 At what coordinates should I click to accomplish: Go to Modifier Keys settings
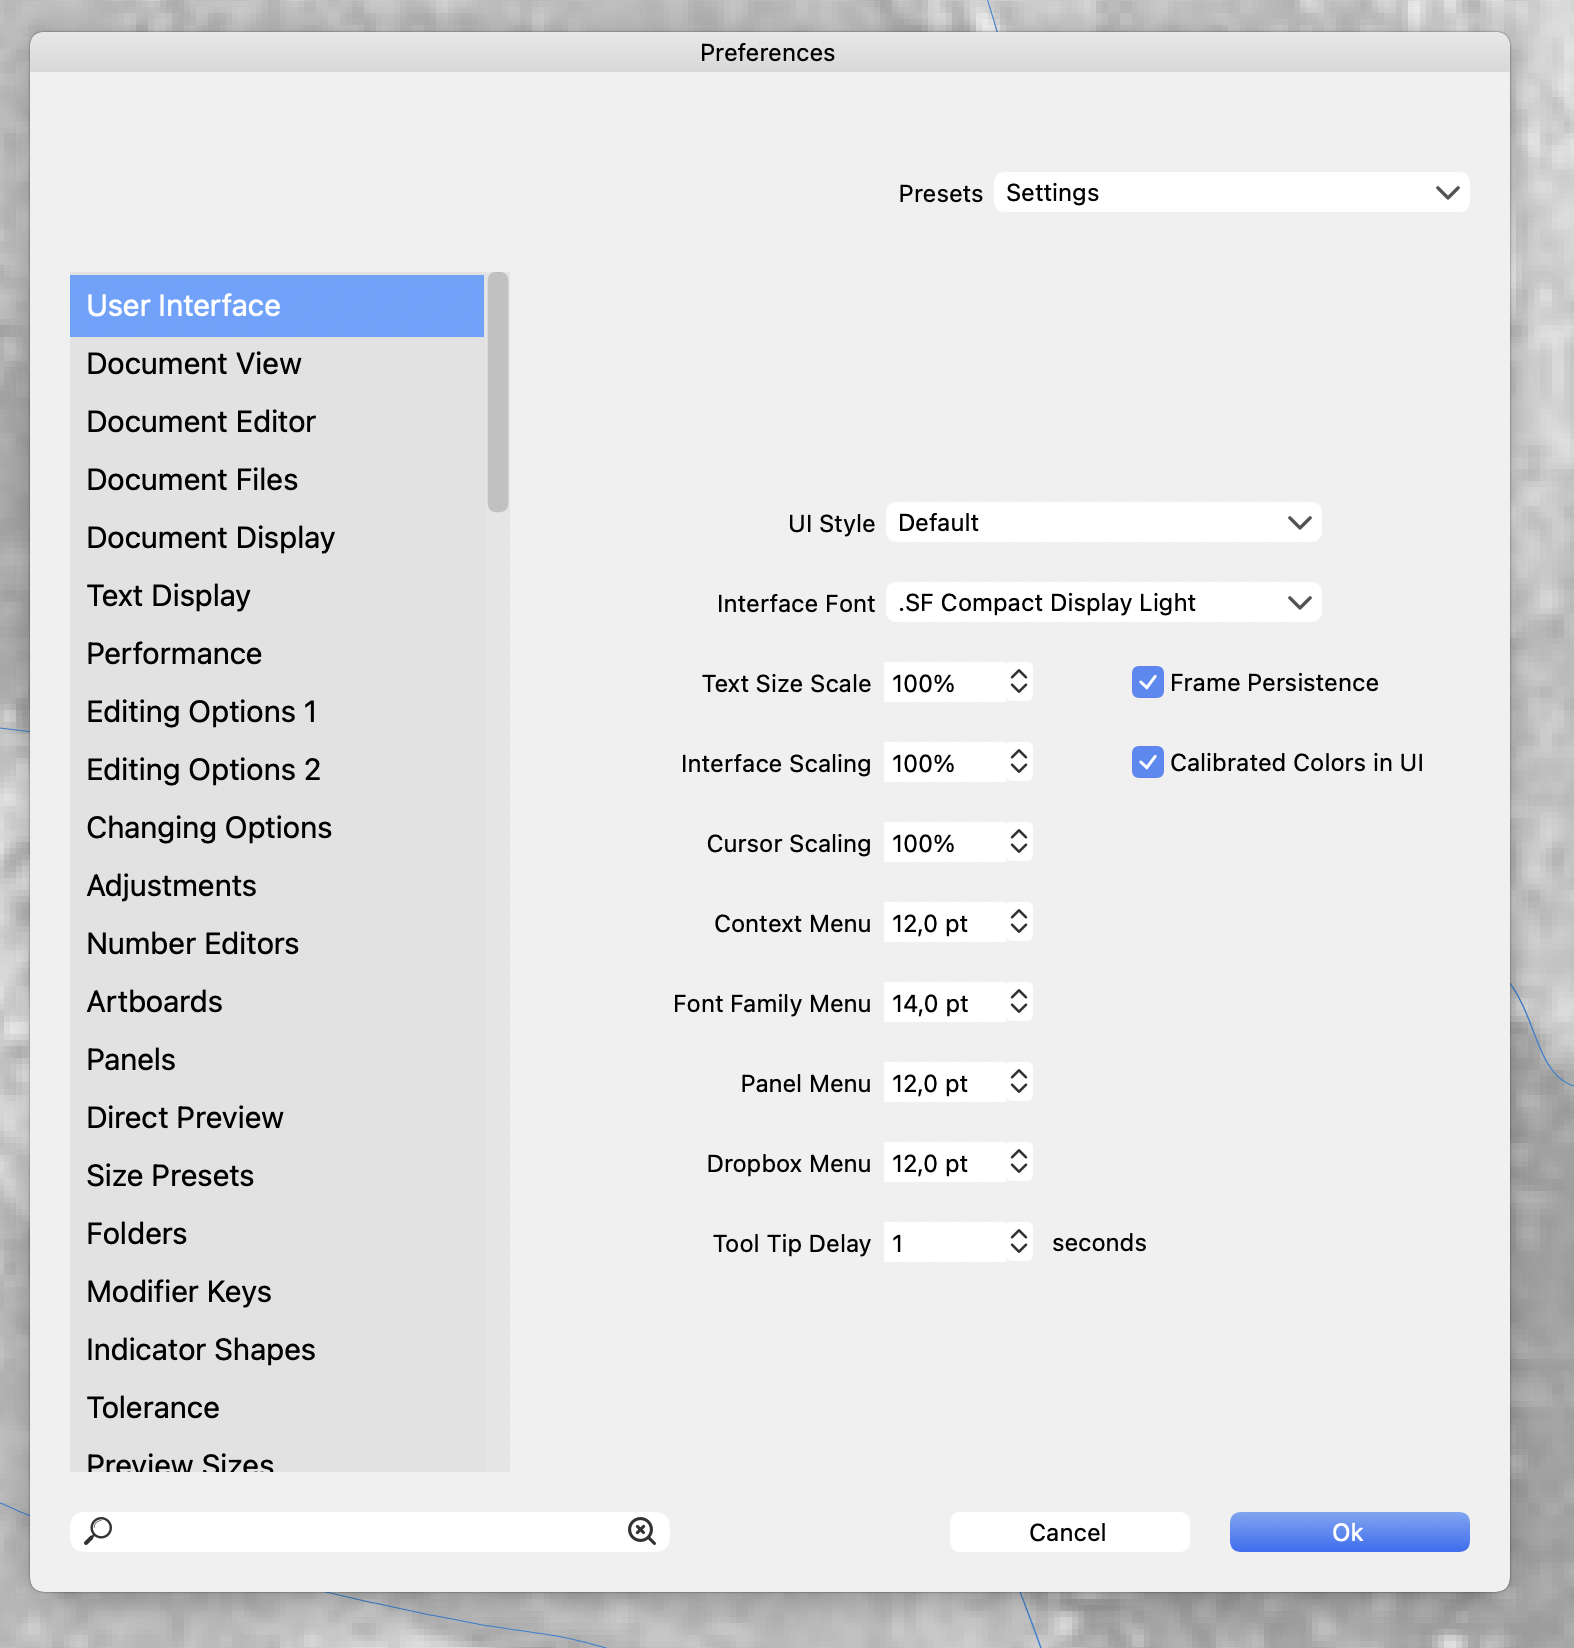click(x=179, y=1292)
